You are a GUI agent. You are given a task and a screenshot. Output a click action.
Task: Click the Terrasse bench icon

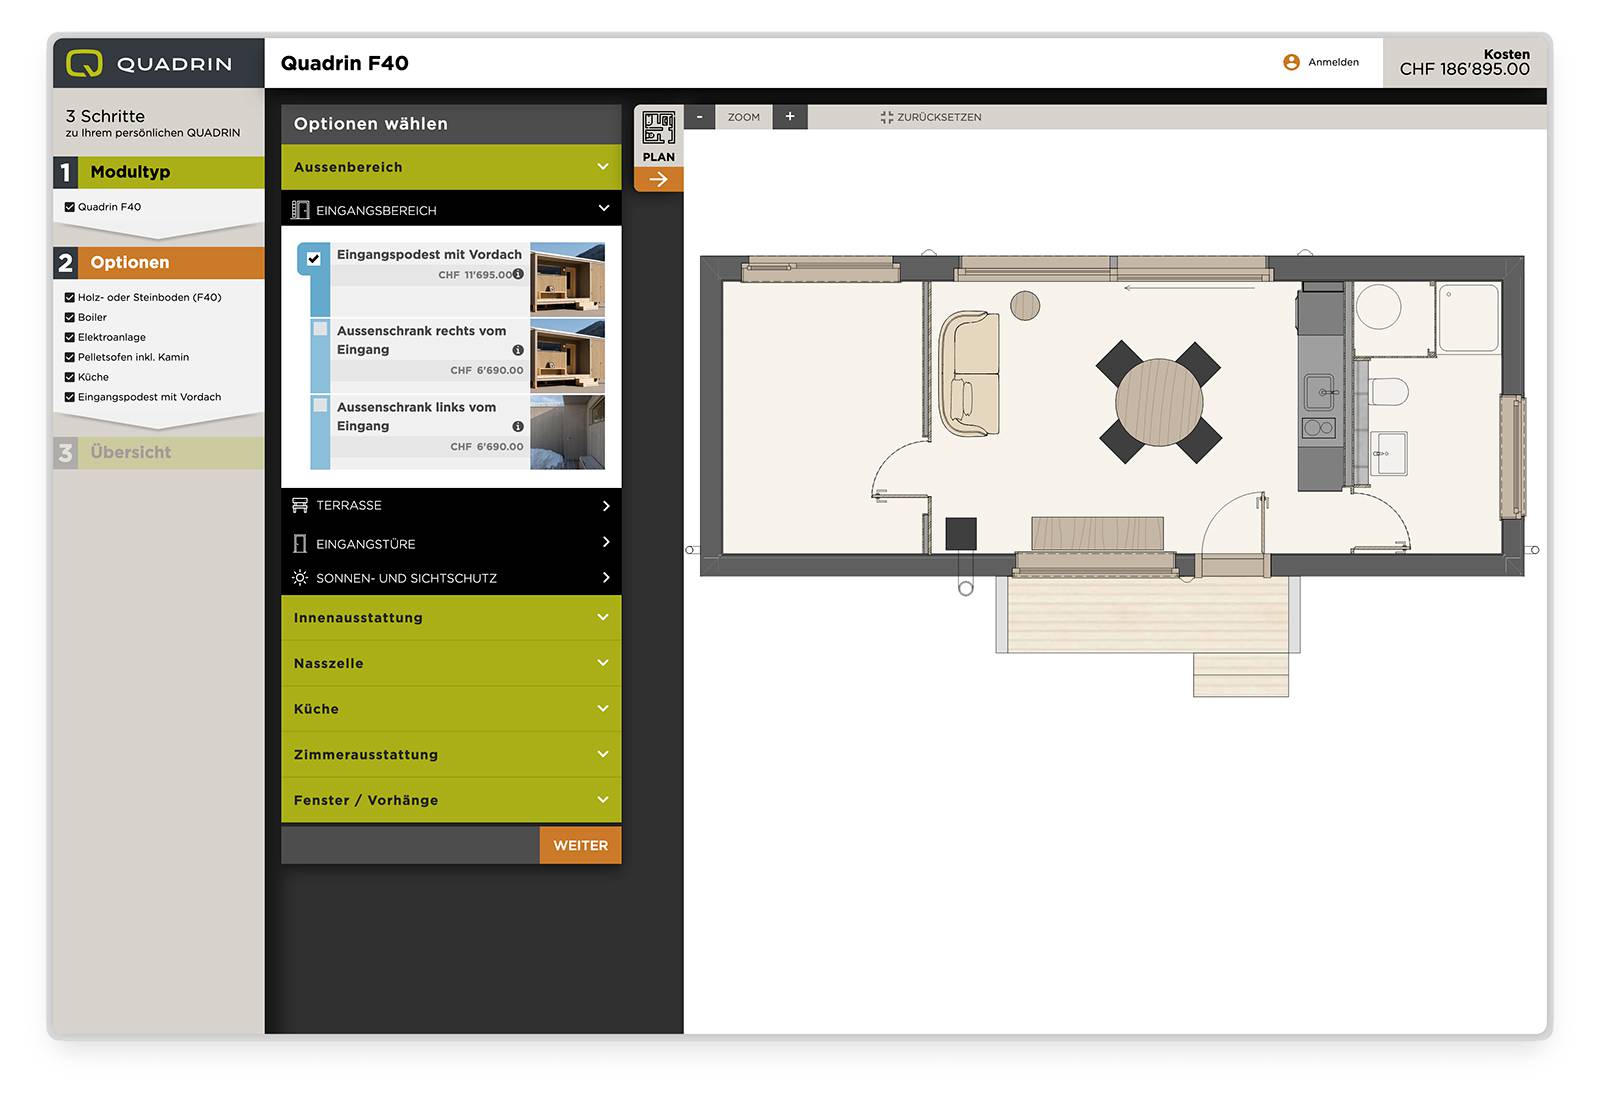point(300,505)
